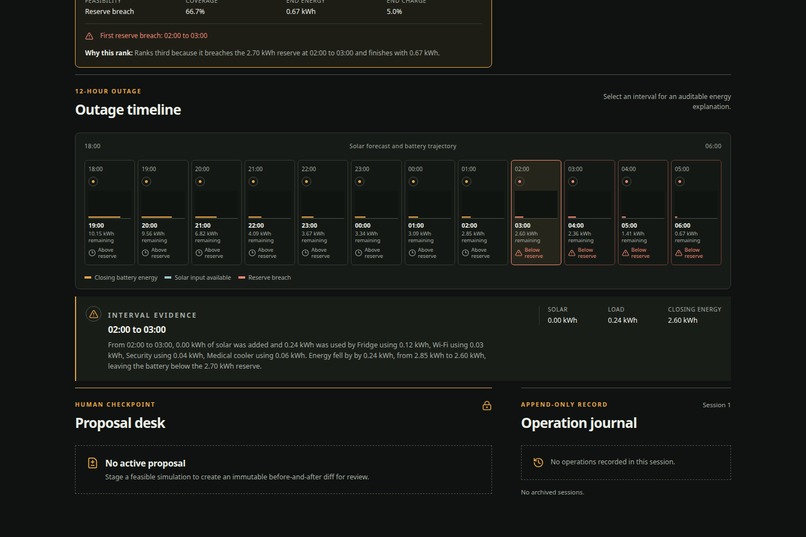Click the '66.7%' coverage value

pos(195,11)
